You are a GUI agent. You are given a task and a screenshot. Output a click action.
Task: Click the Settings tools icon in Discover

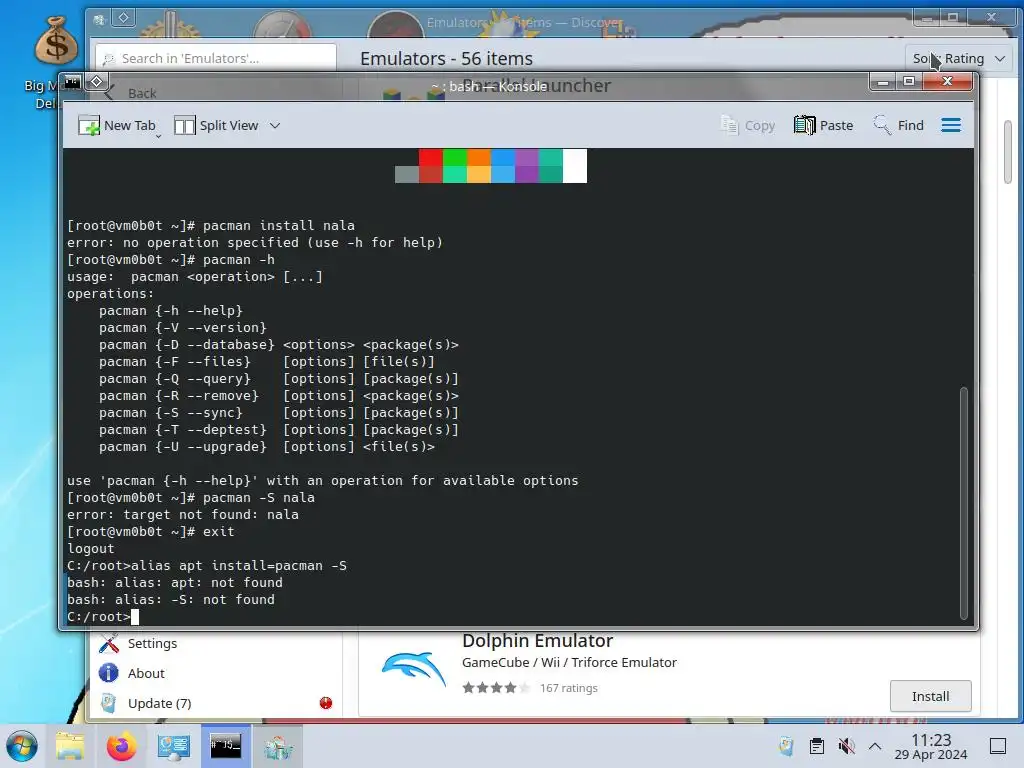click(108, 643)
